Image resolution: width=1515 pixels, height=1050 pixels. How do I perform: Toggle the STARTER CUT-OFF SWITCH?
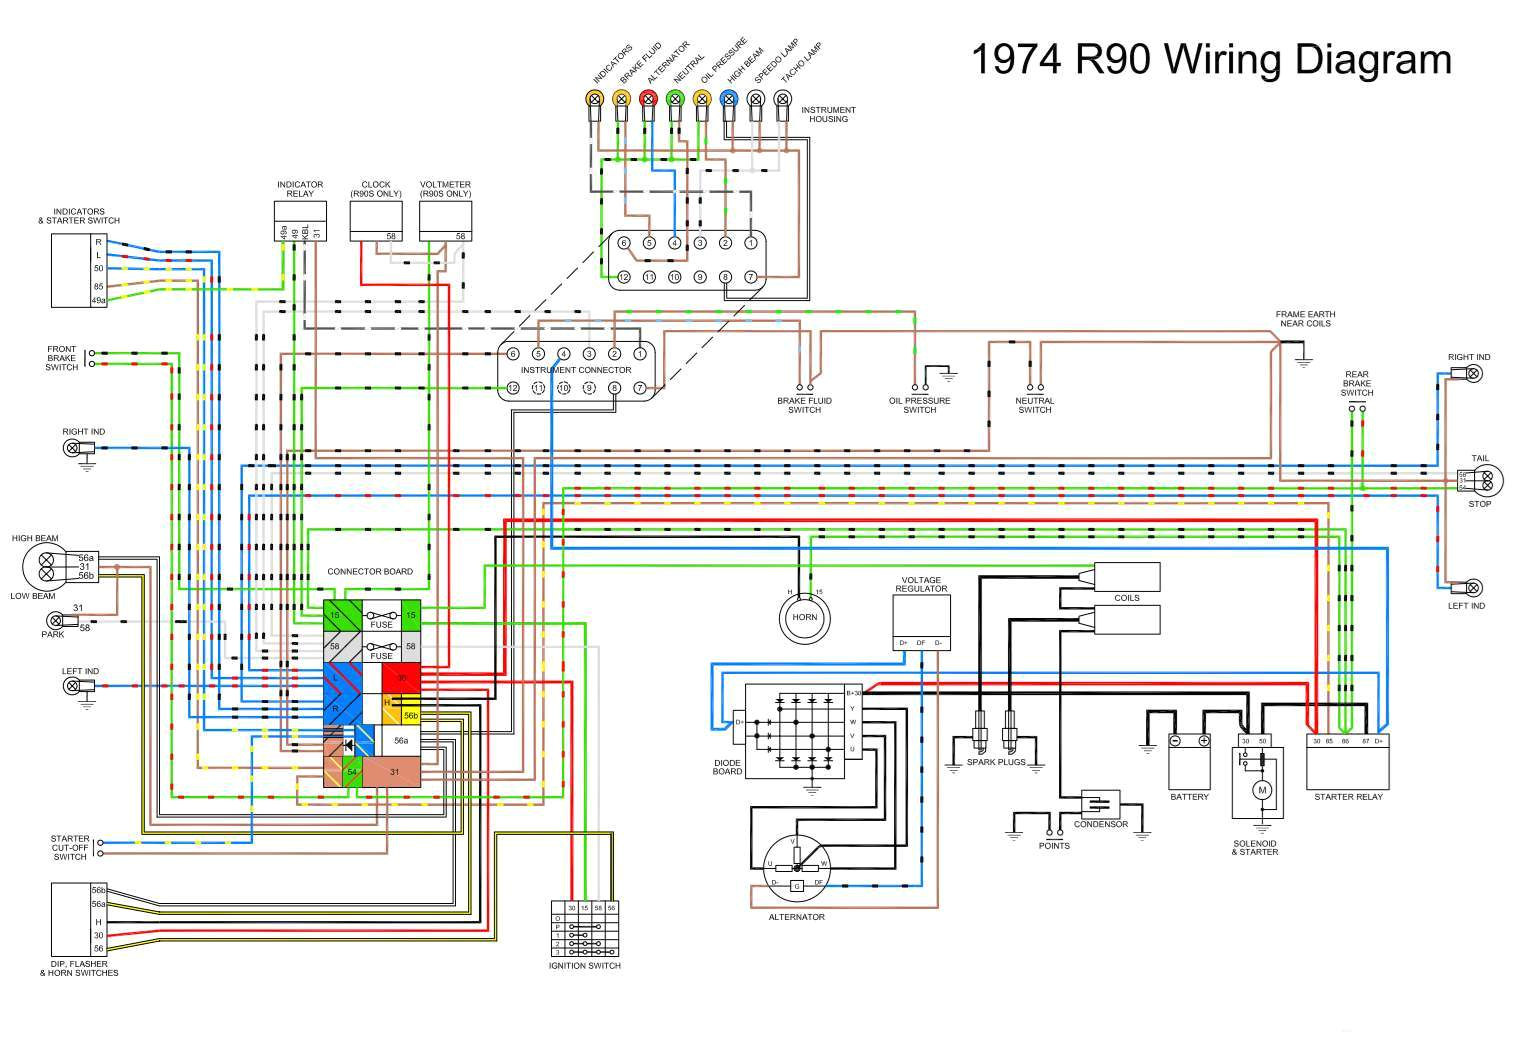(x=100, y=848)
